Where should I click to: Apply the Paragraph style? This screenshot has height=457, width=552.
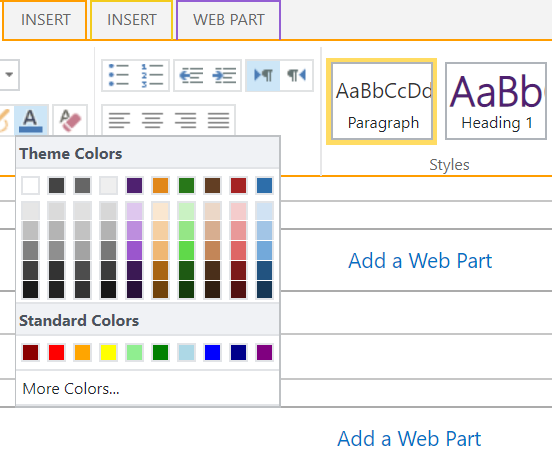(x=382, y=101)
